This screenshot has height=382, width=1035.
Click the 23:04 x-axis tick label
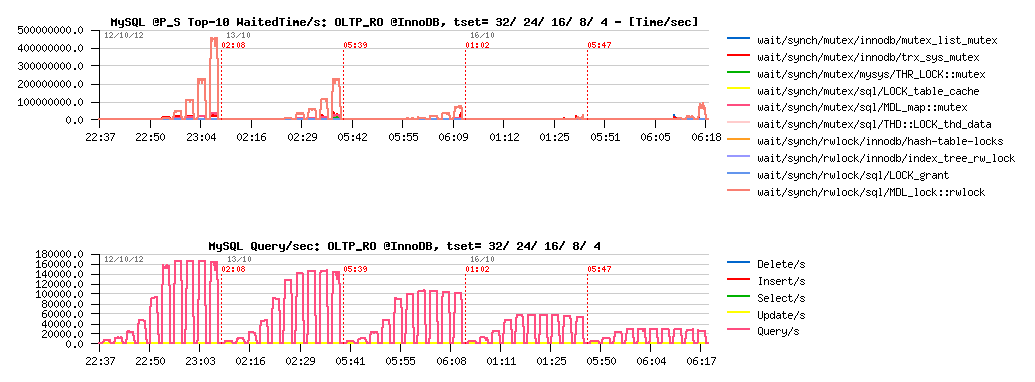tap(201, 137)
